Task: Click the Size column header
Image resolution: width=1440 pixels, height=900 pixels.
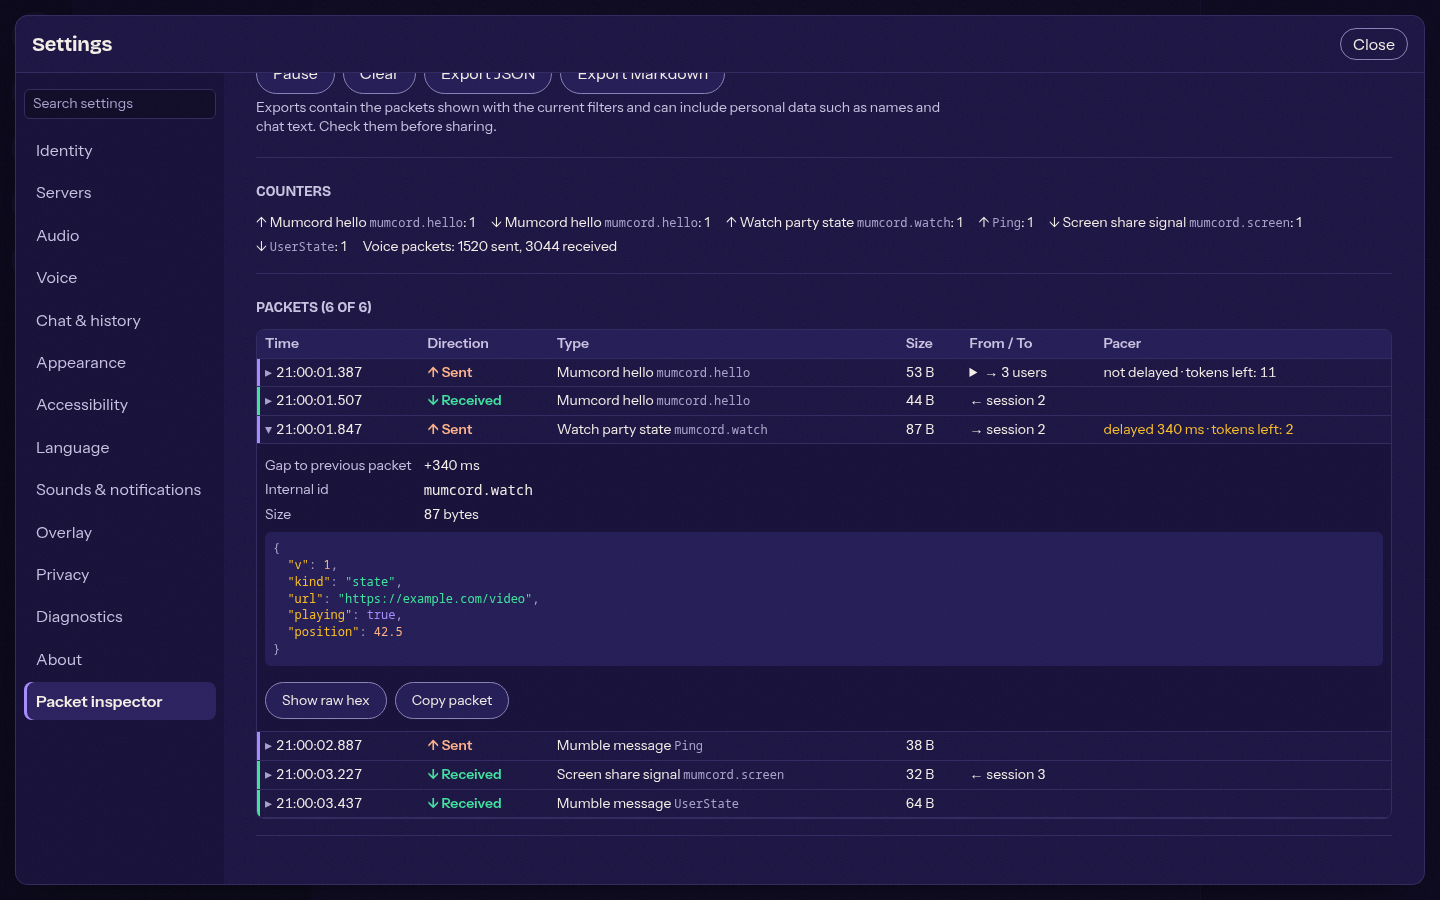Action: coord(919,343)
